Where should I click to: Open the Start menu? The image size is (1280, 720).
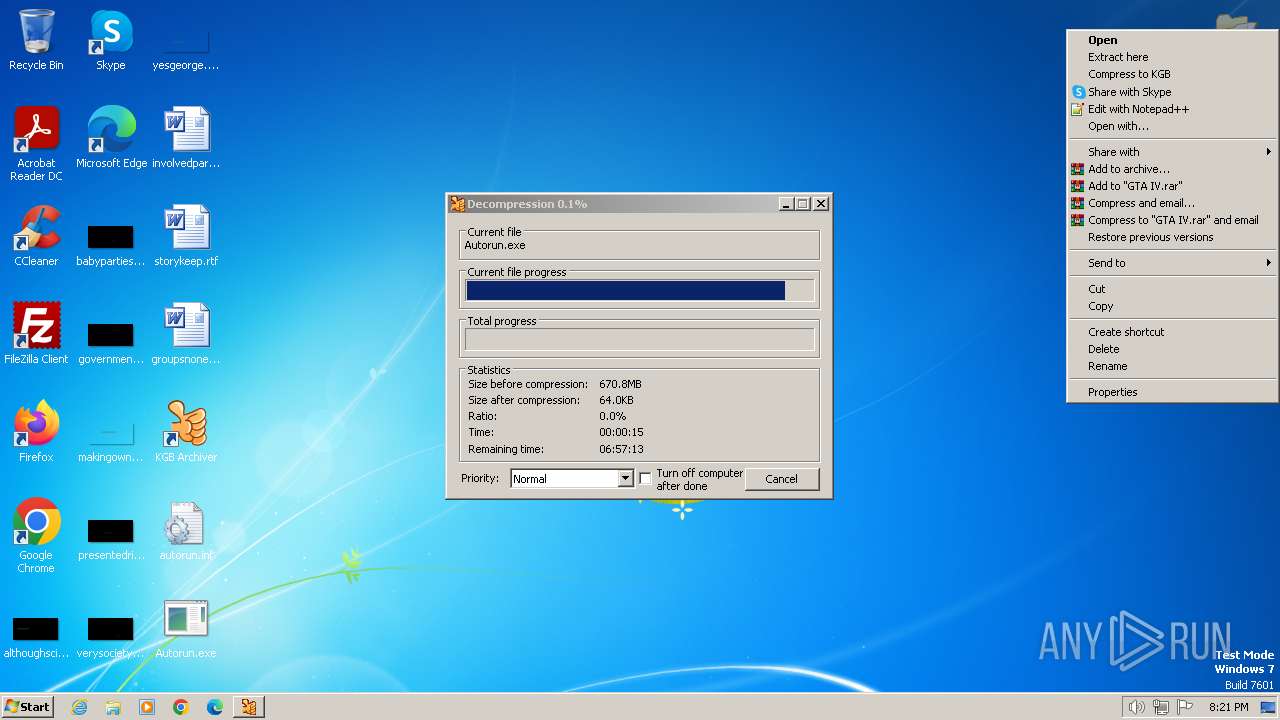pyautogui.click(x=27, y=707)
